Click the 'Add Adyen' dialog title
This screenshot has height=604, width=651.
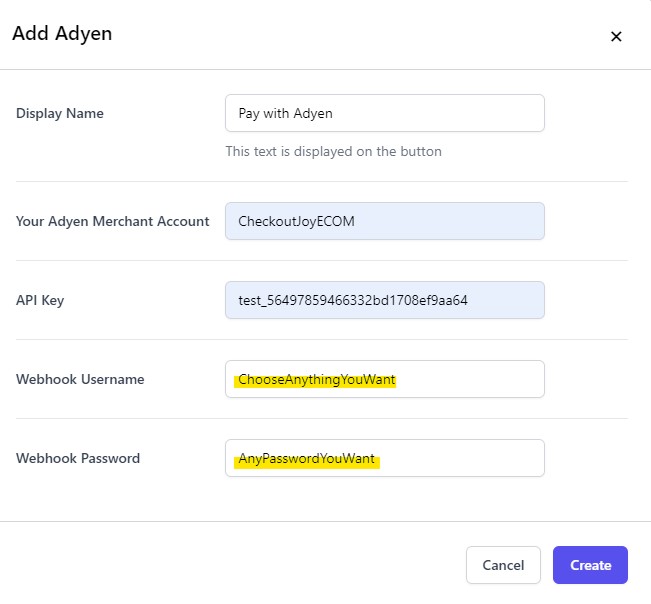point(62,34)
